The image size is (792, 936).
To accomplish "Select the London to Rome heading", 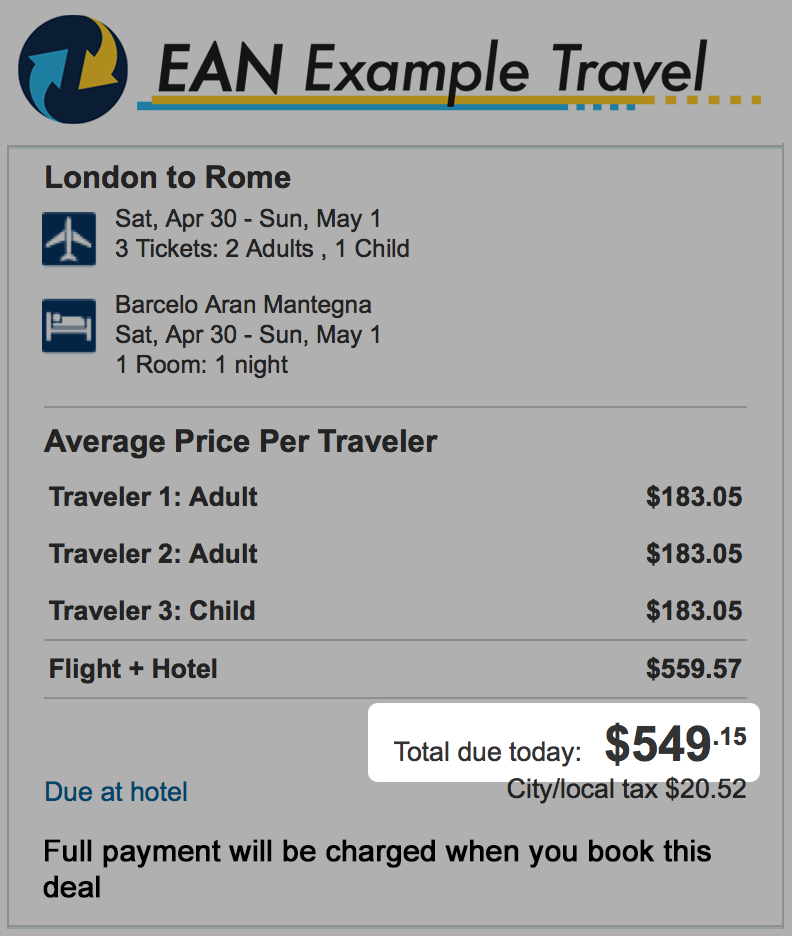I will tap(168, 177).
